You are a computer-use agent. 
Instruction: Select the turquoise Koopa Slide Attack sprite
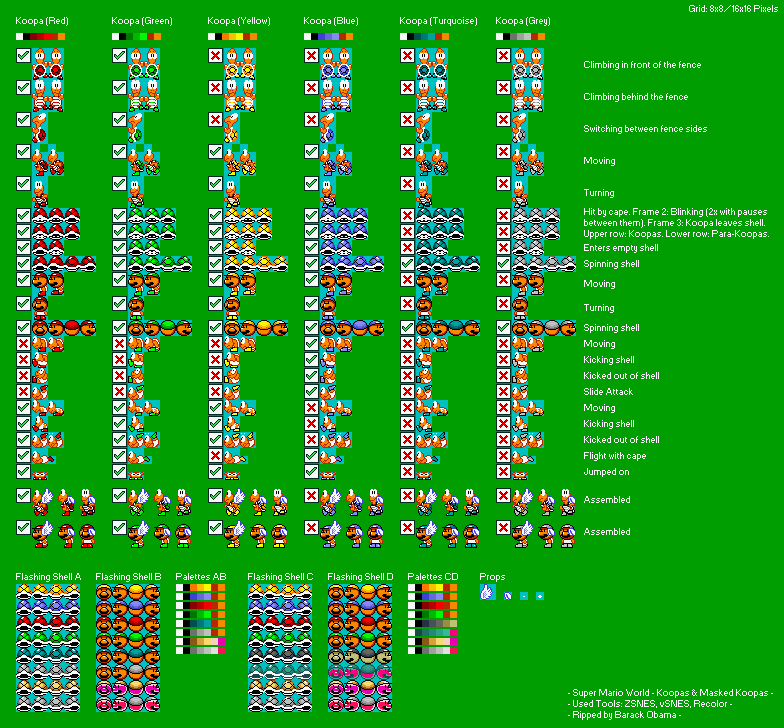click(424, 392)
